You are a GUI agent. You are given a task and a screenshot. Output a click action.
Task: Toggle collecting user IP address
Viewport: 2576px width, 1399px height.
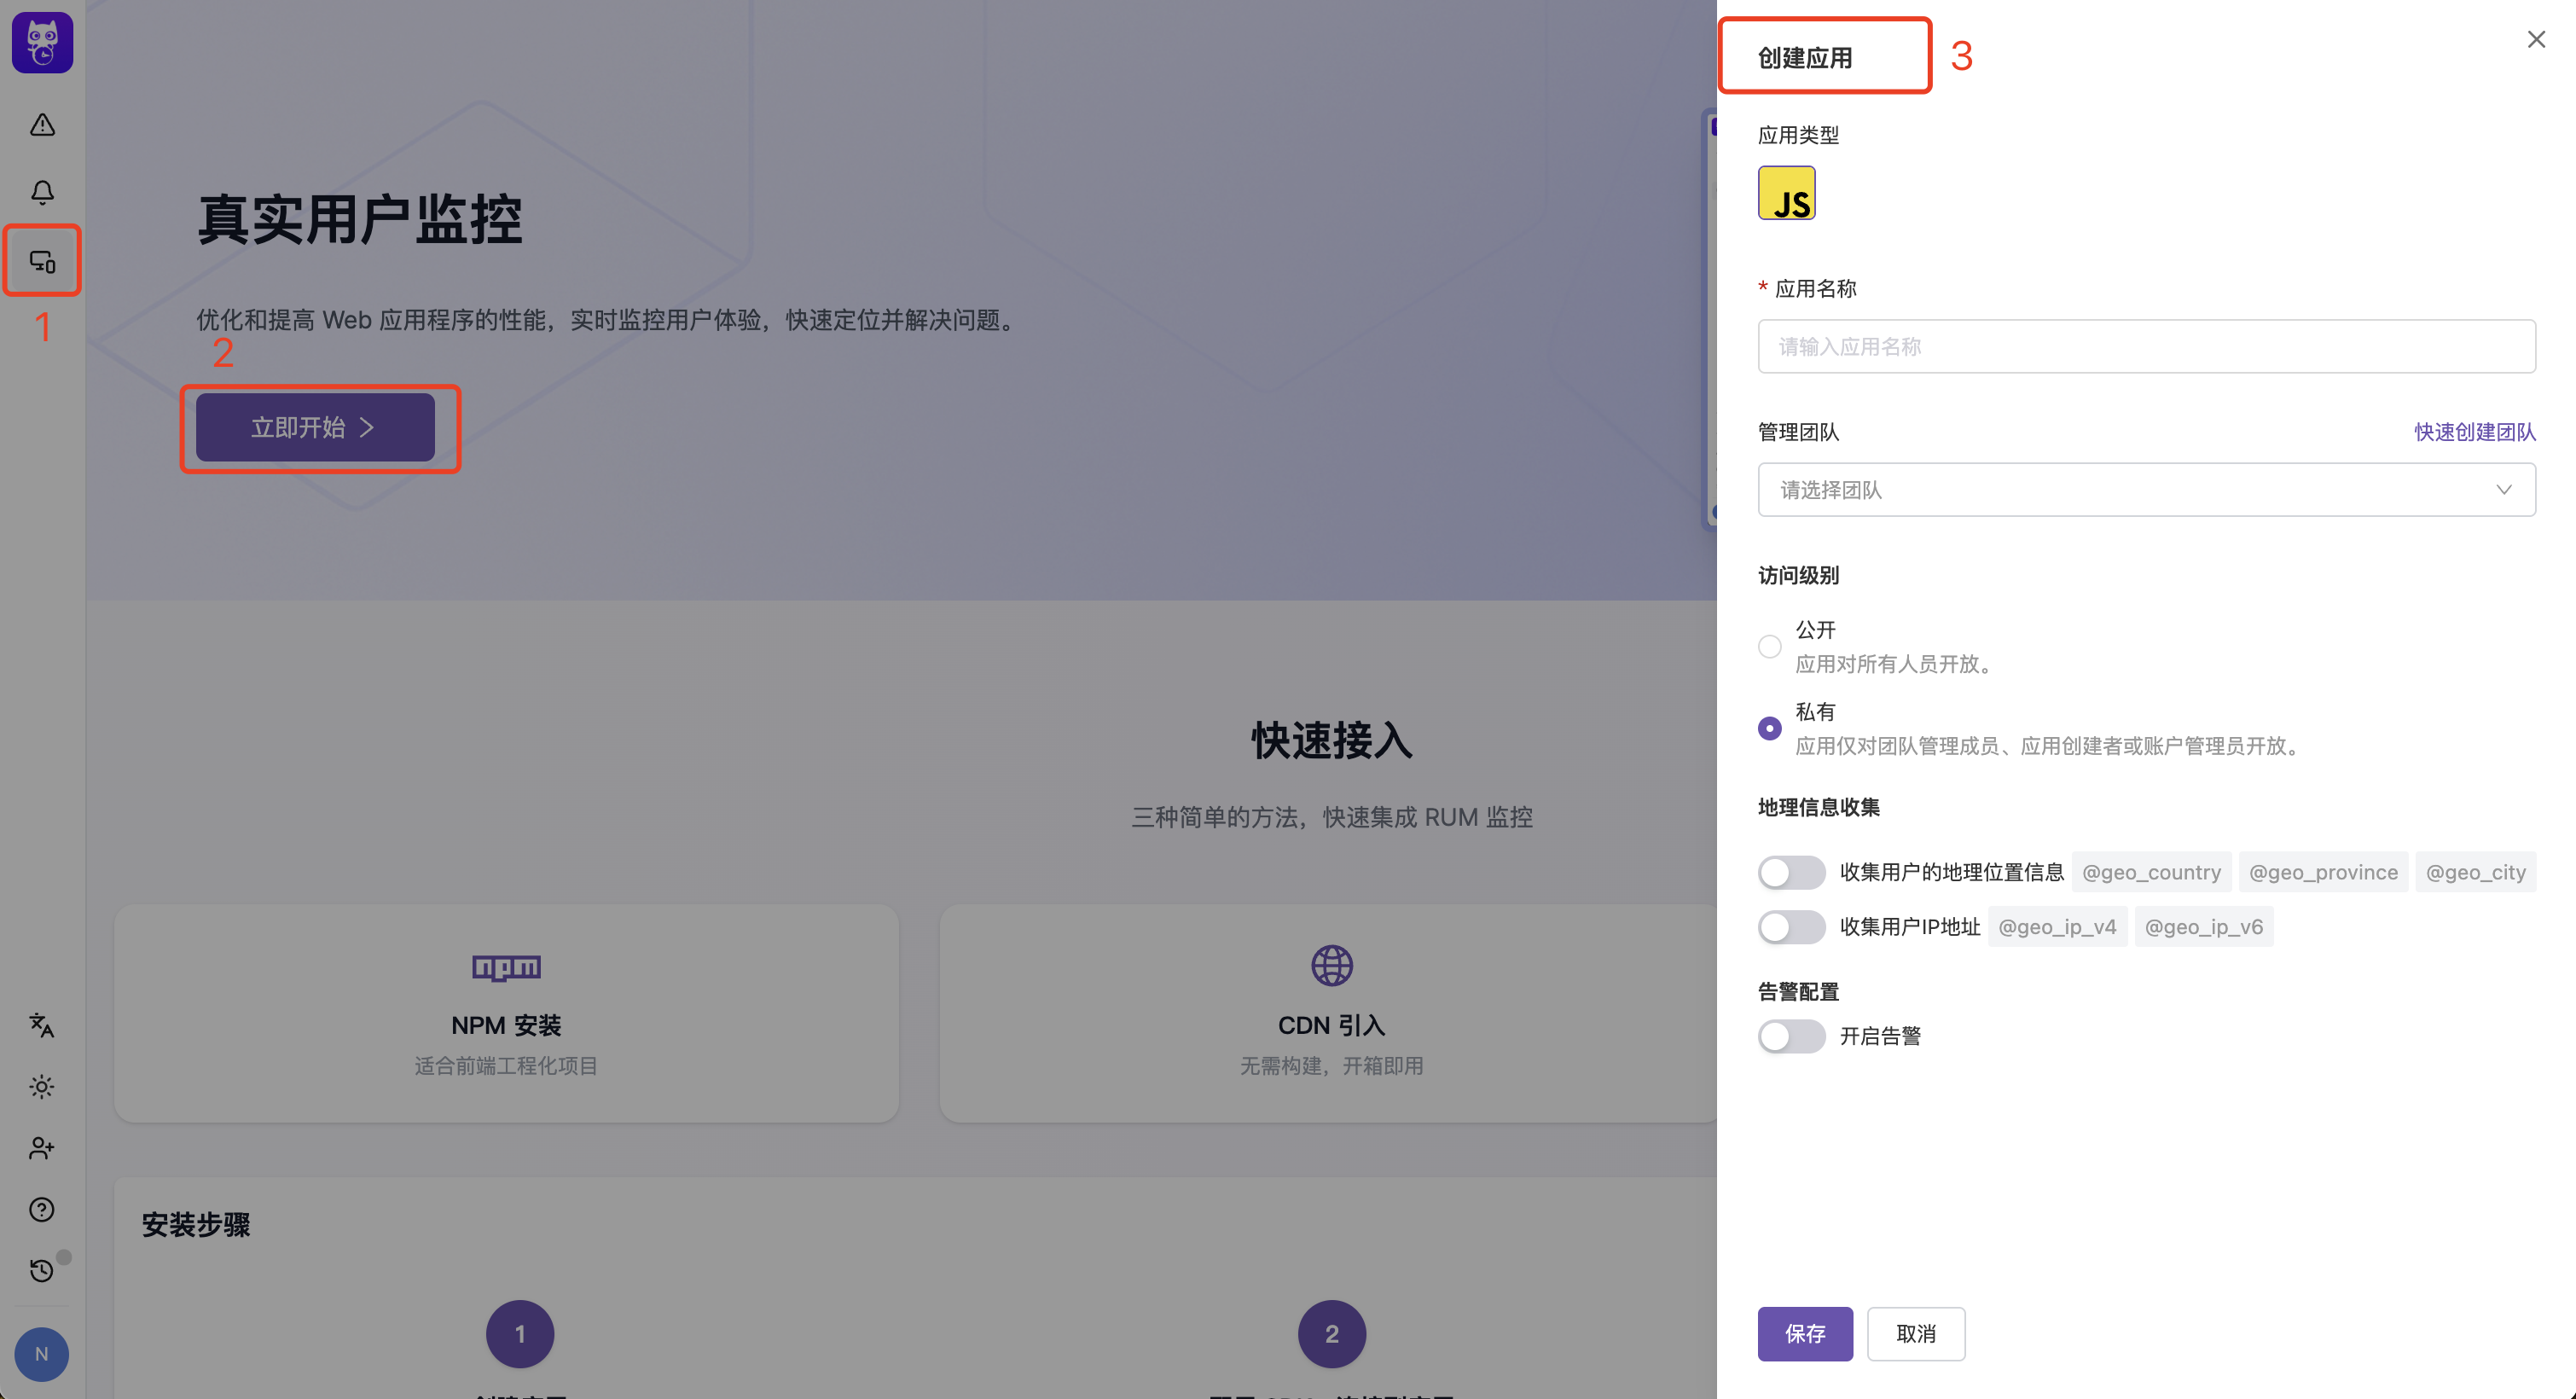coord(1791,927)
